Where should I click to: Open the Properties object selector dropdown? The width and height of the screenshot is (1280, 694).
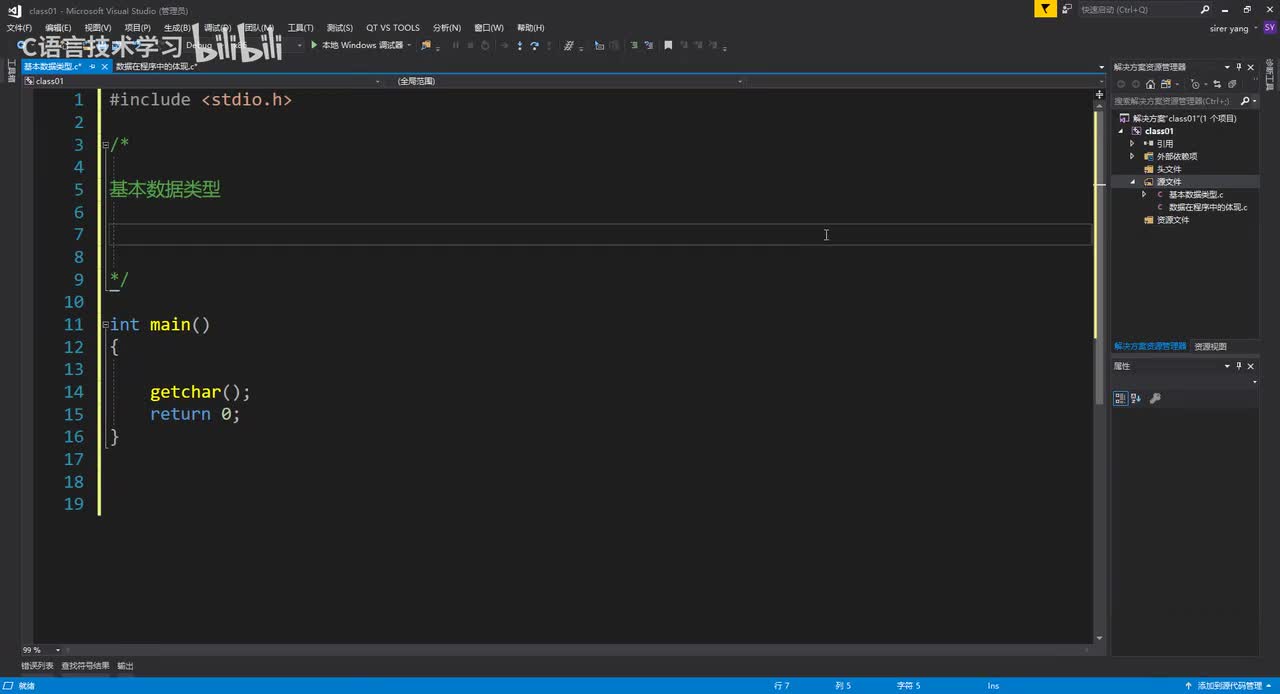point(1254,382)
